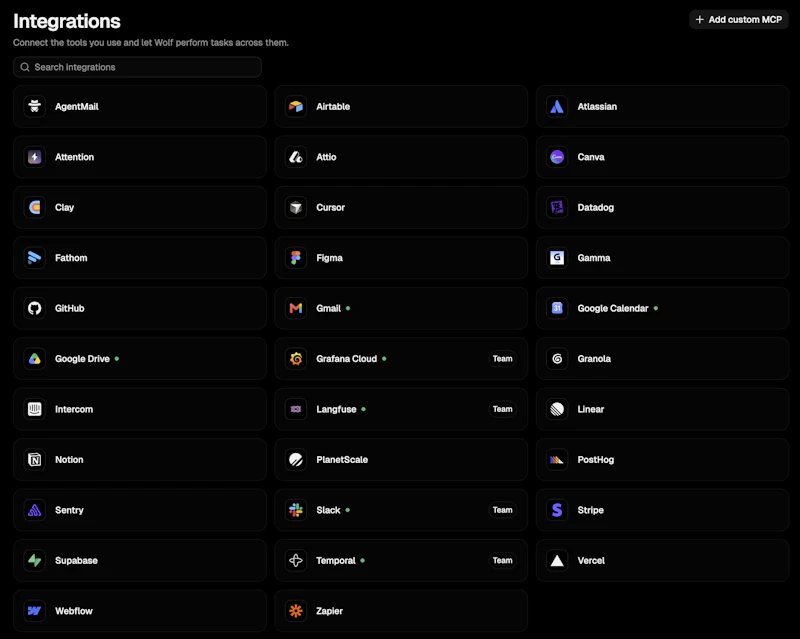Click the "Sentry" name
Viewport: 800px width, 639px height.
[69, 510]
